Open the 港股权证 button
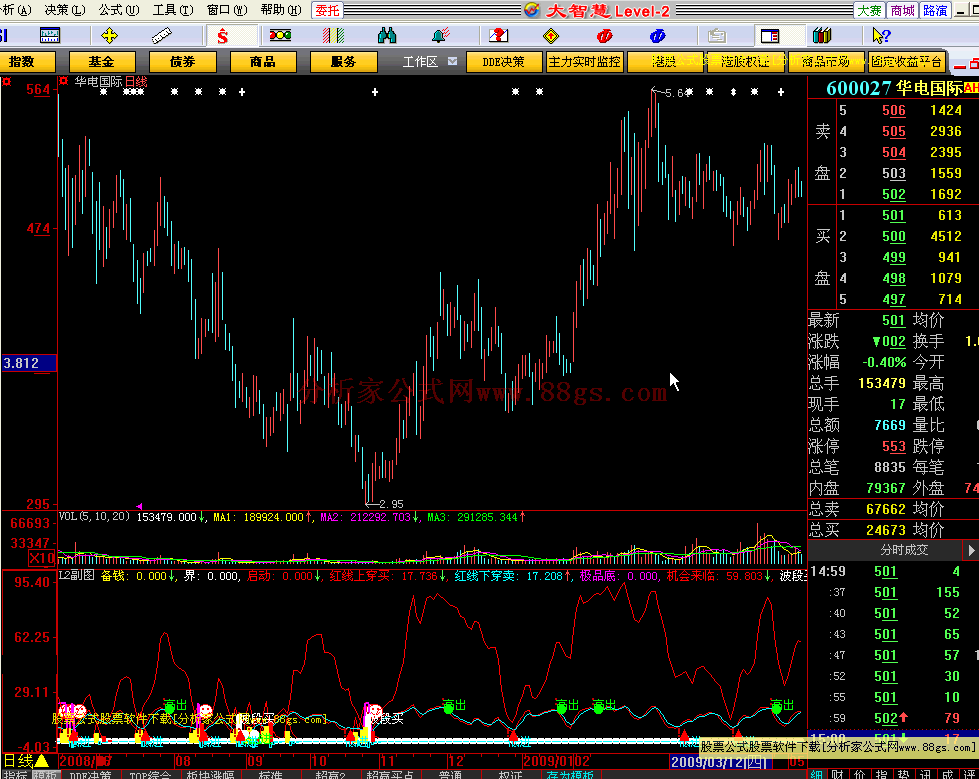Viewport: 979px width, 779px height. 745,62
